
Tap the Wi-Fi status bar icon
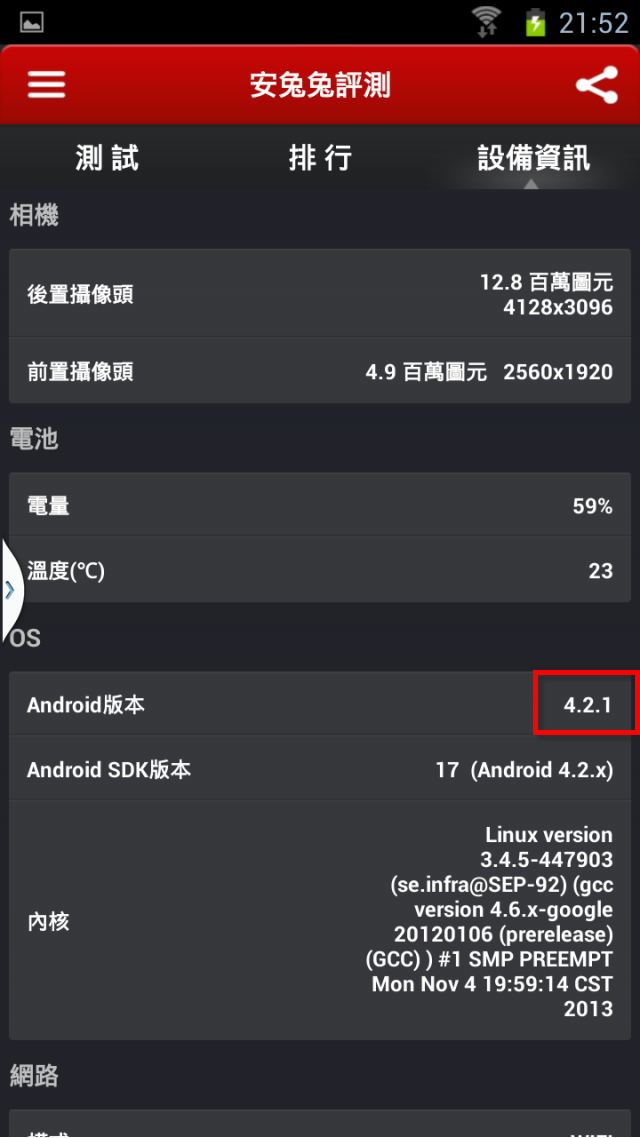coord(488,22)
